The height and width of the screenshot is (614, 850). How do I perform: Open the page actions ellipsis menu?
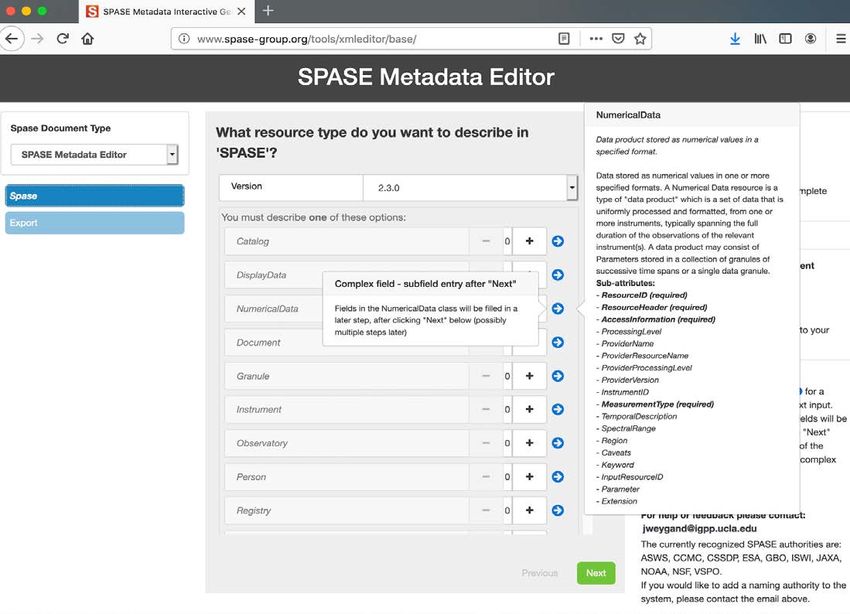coord(596,38)
